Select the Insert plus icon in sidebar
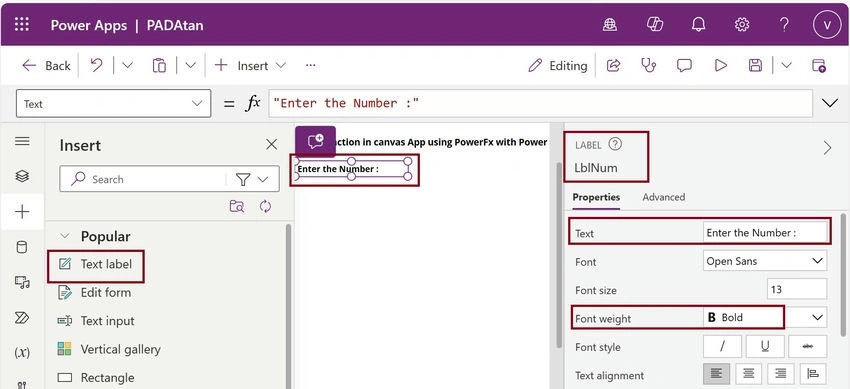 (22, 211)
